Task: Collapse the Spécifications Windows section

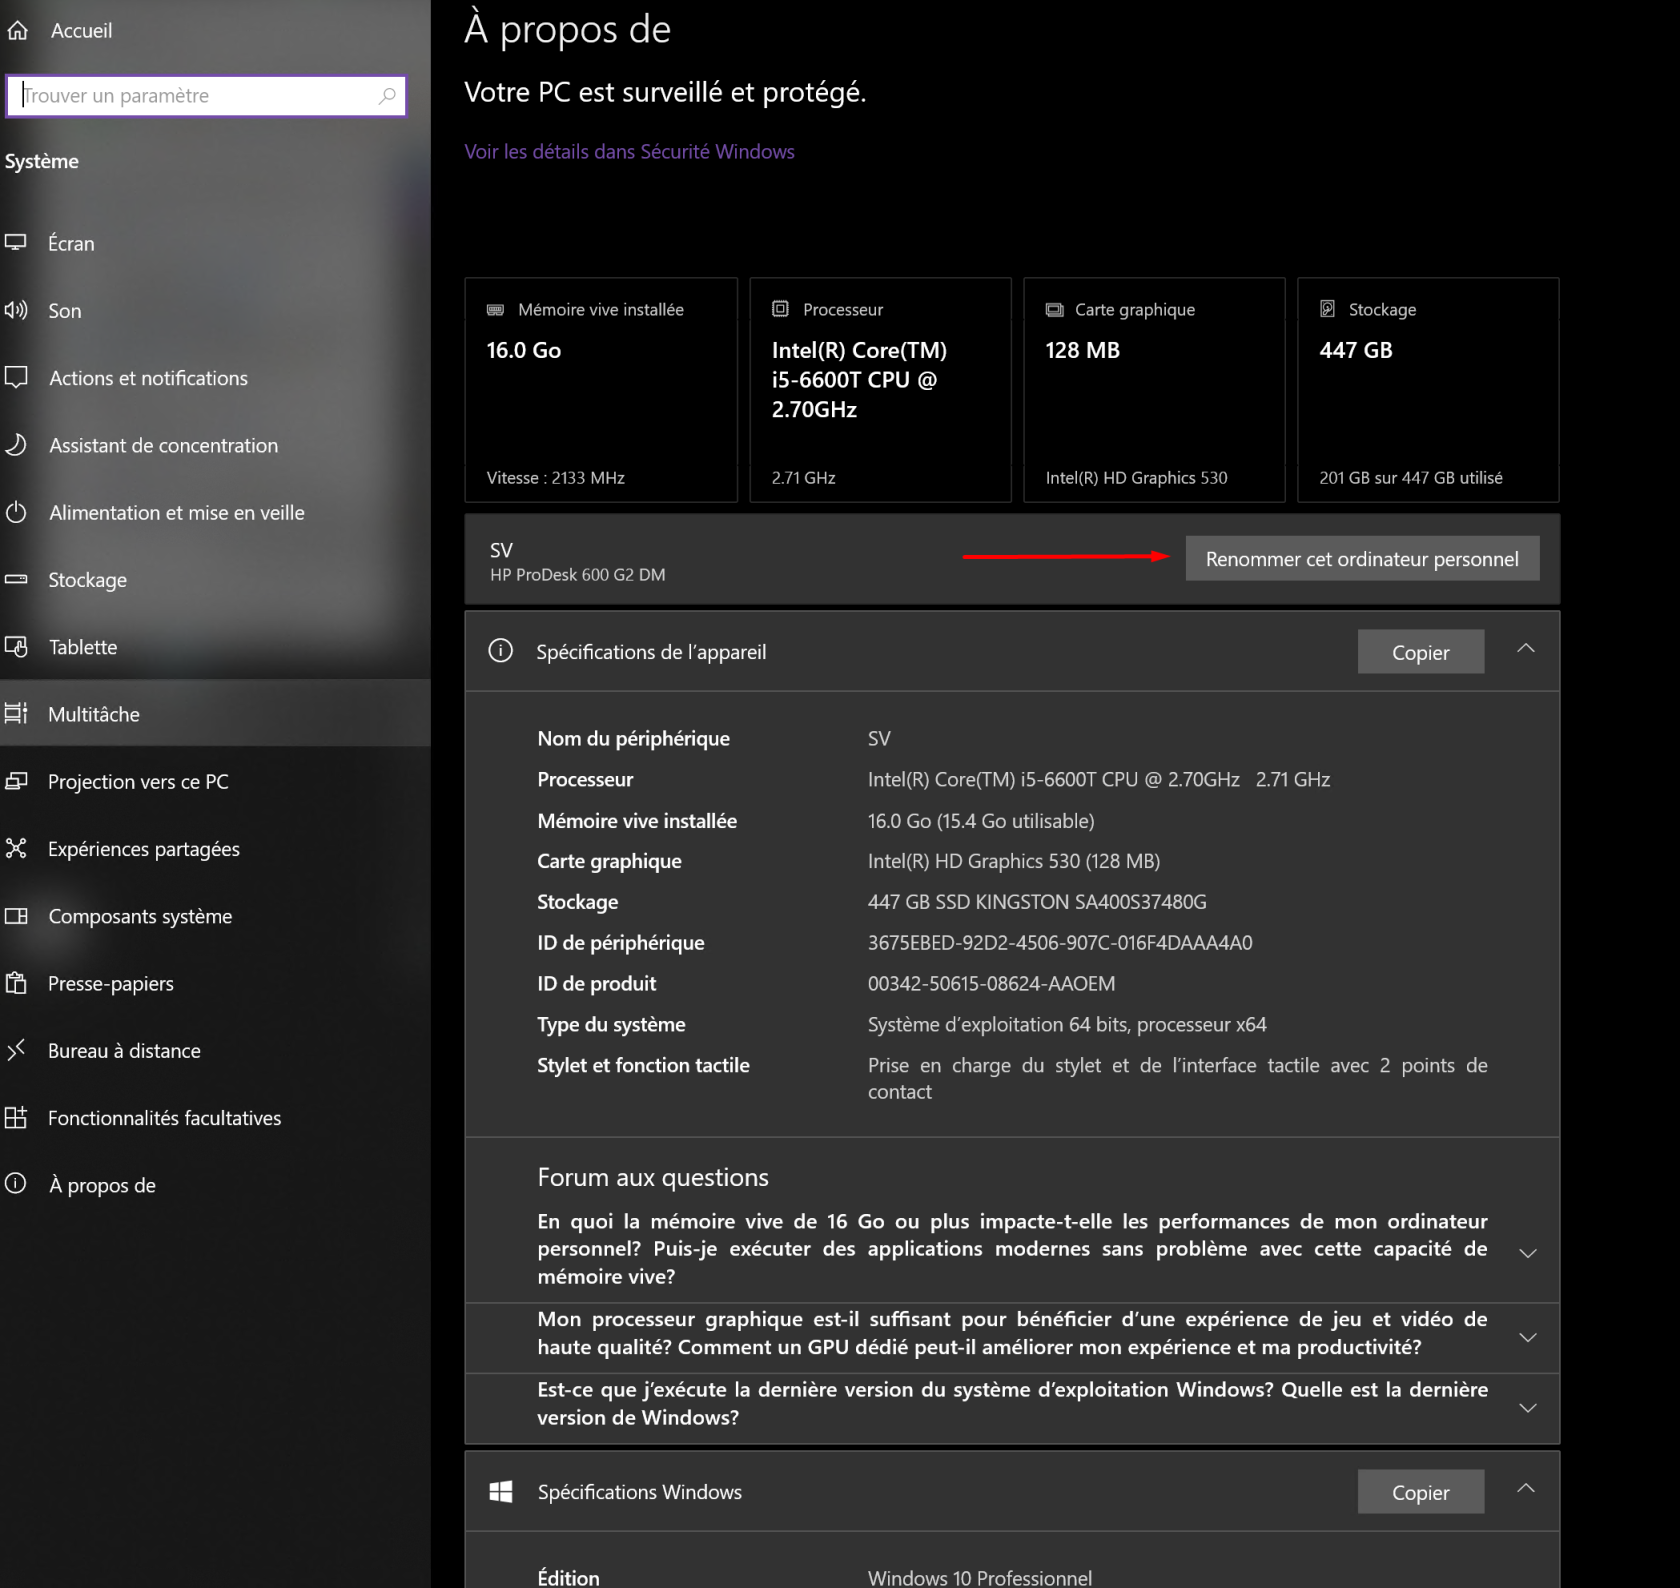Action: tap(1526, 1489)
